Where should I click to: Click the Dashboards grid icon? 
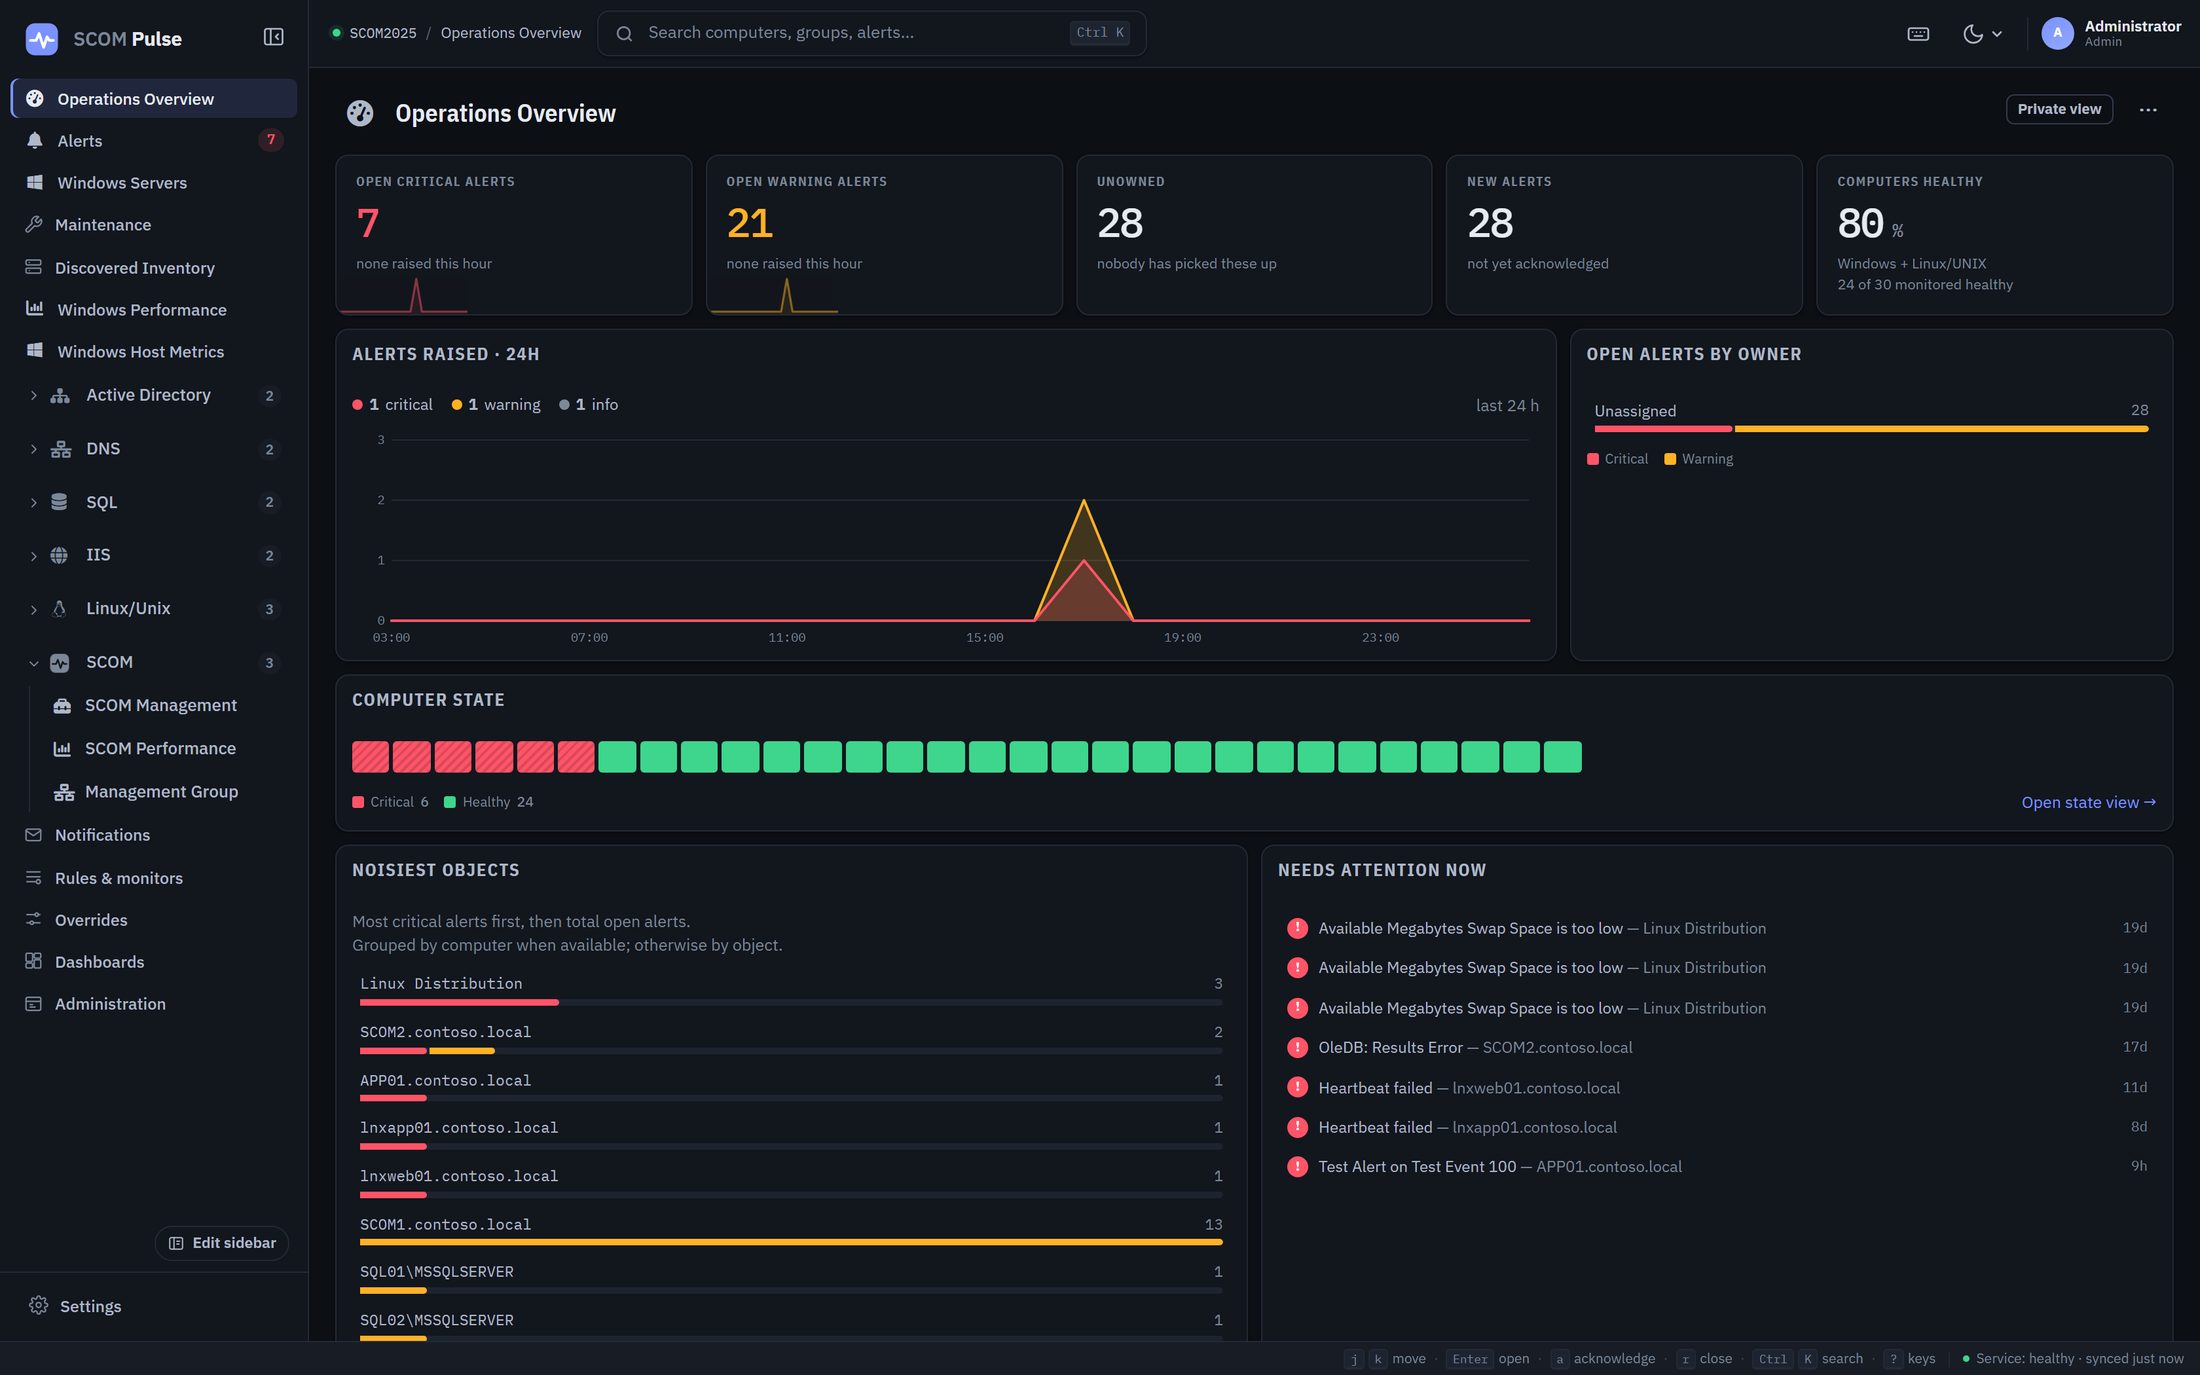click(x=34, y=961)
